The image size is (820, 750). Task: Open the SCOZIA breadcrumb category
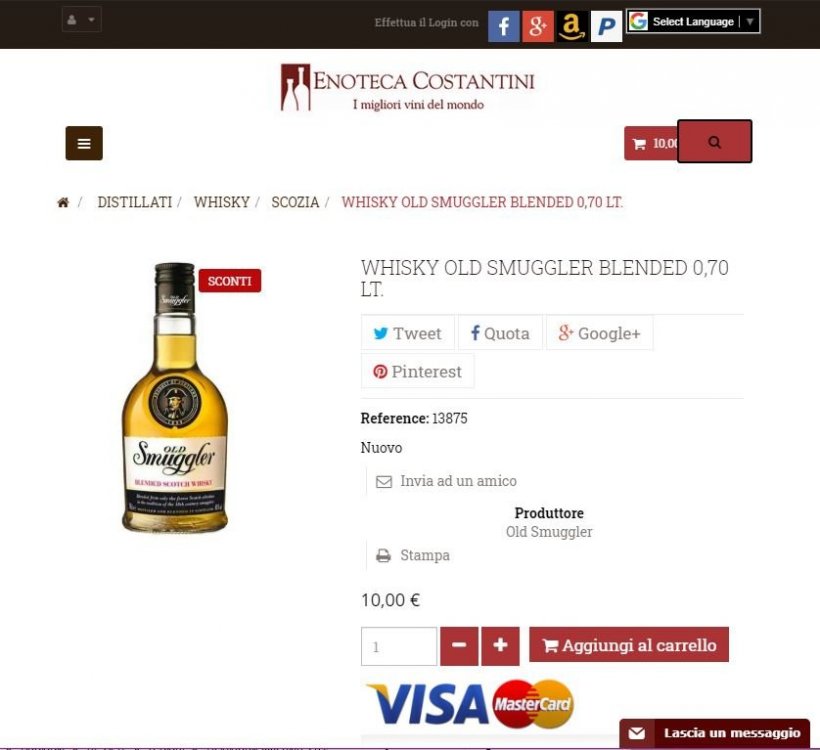pyautogui.click(x=295, y=202)
